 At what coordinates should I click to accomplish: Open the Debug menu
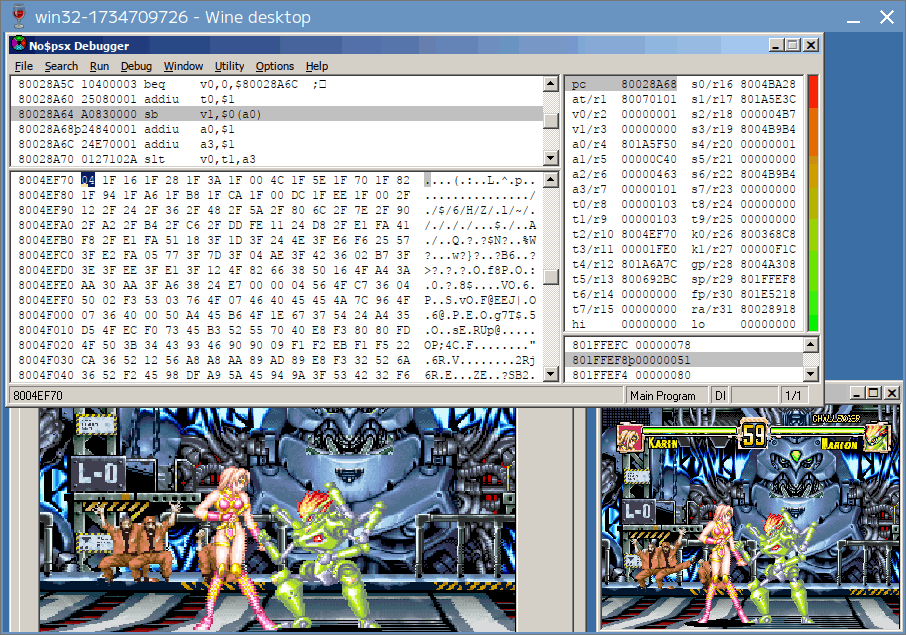click(x=136, y=66)
